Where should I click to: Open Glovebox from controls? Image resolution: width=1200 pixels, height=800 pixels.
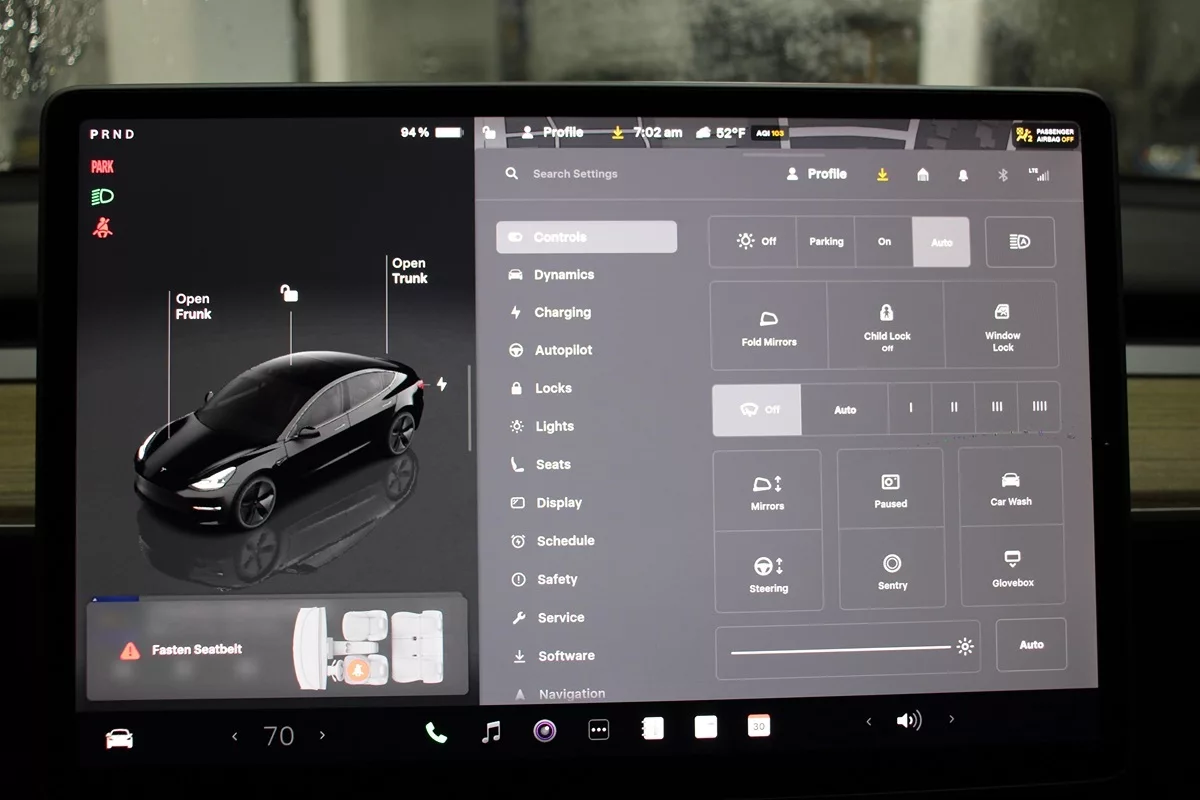(x=1012, y=567)
